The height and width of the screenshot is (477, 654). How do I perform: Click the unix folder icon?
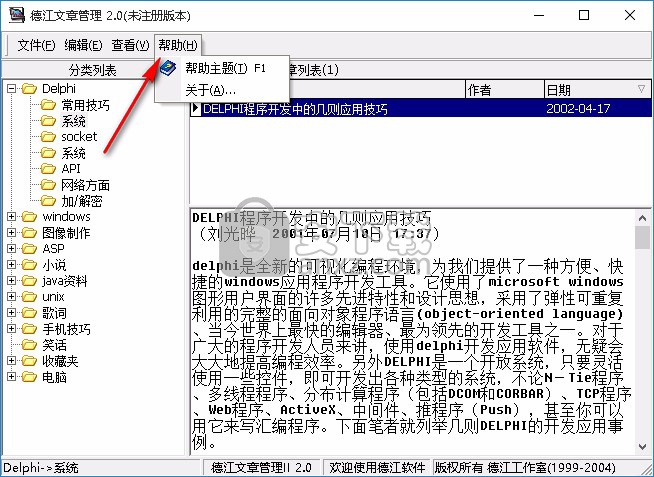29,296
